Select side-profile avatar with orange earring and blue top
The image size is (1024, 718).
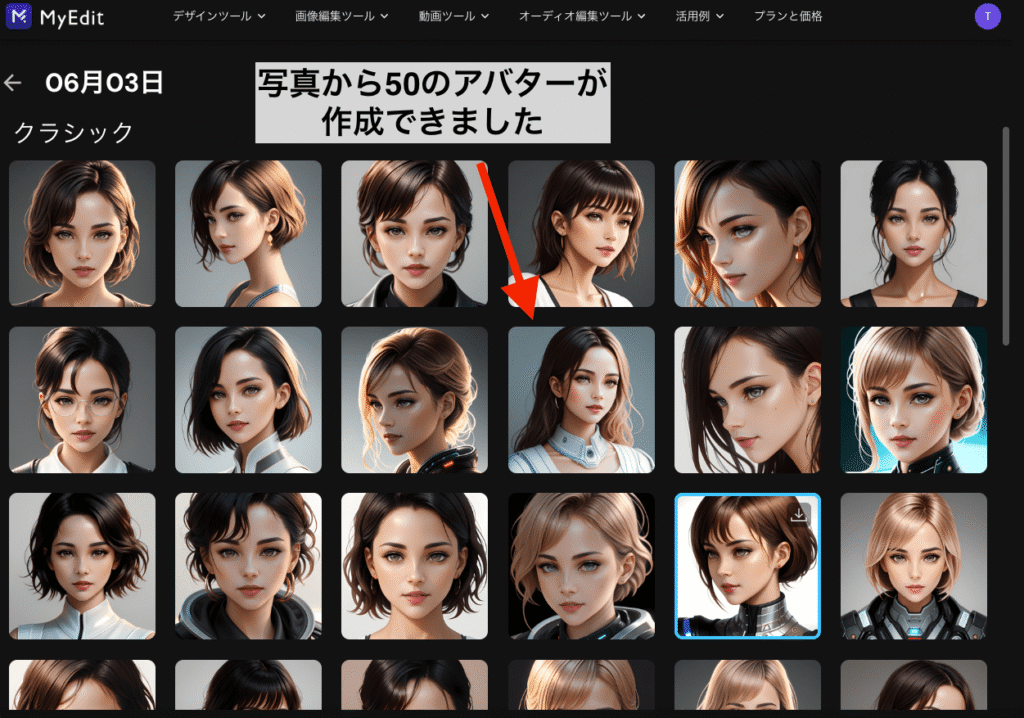(x=248, y=233)
